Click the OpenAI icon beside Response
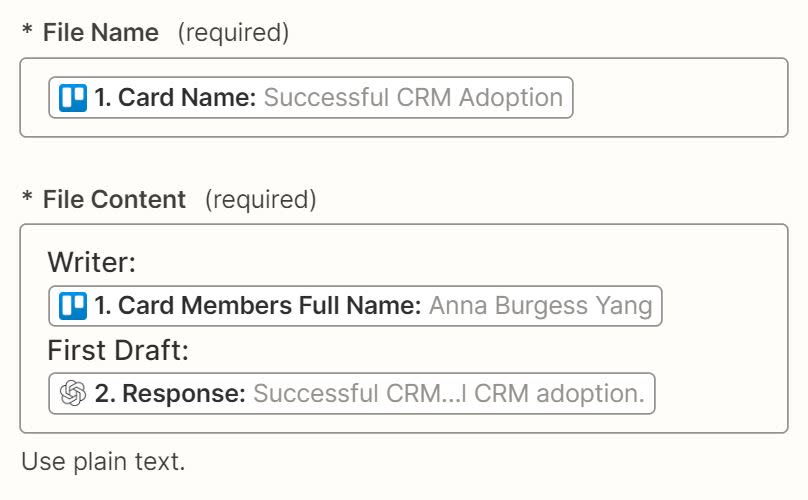Screen dimensions: 808x500 pyautogui.click(x=73, y=394)
